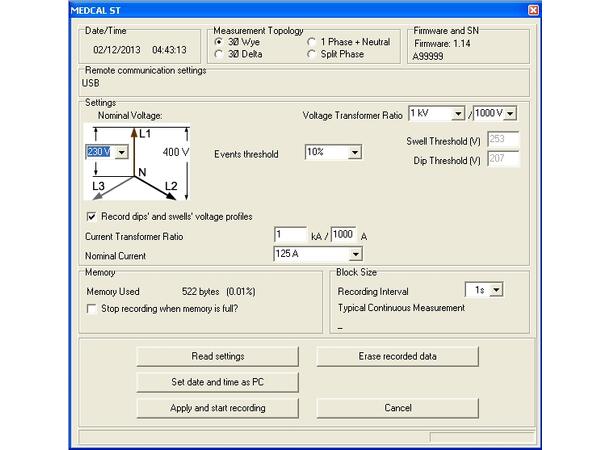The image size is (610, 450).
Task: Click the USB communication setting text
Action: click(91, 83)
